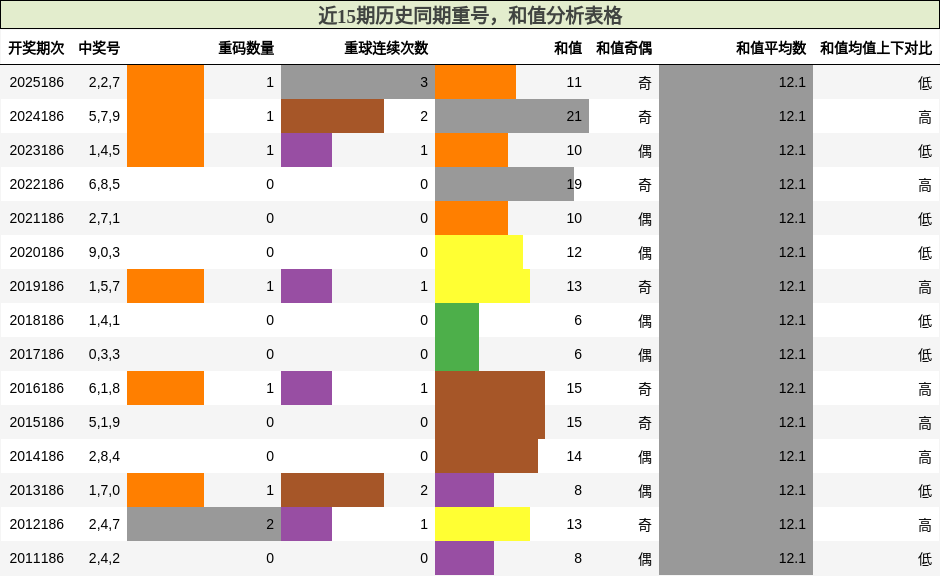Click the 低 comparison cell in row 2025186
940x576 pixels.
coord(925,83)
